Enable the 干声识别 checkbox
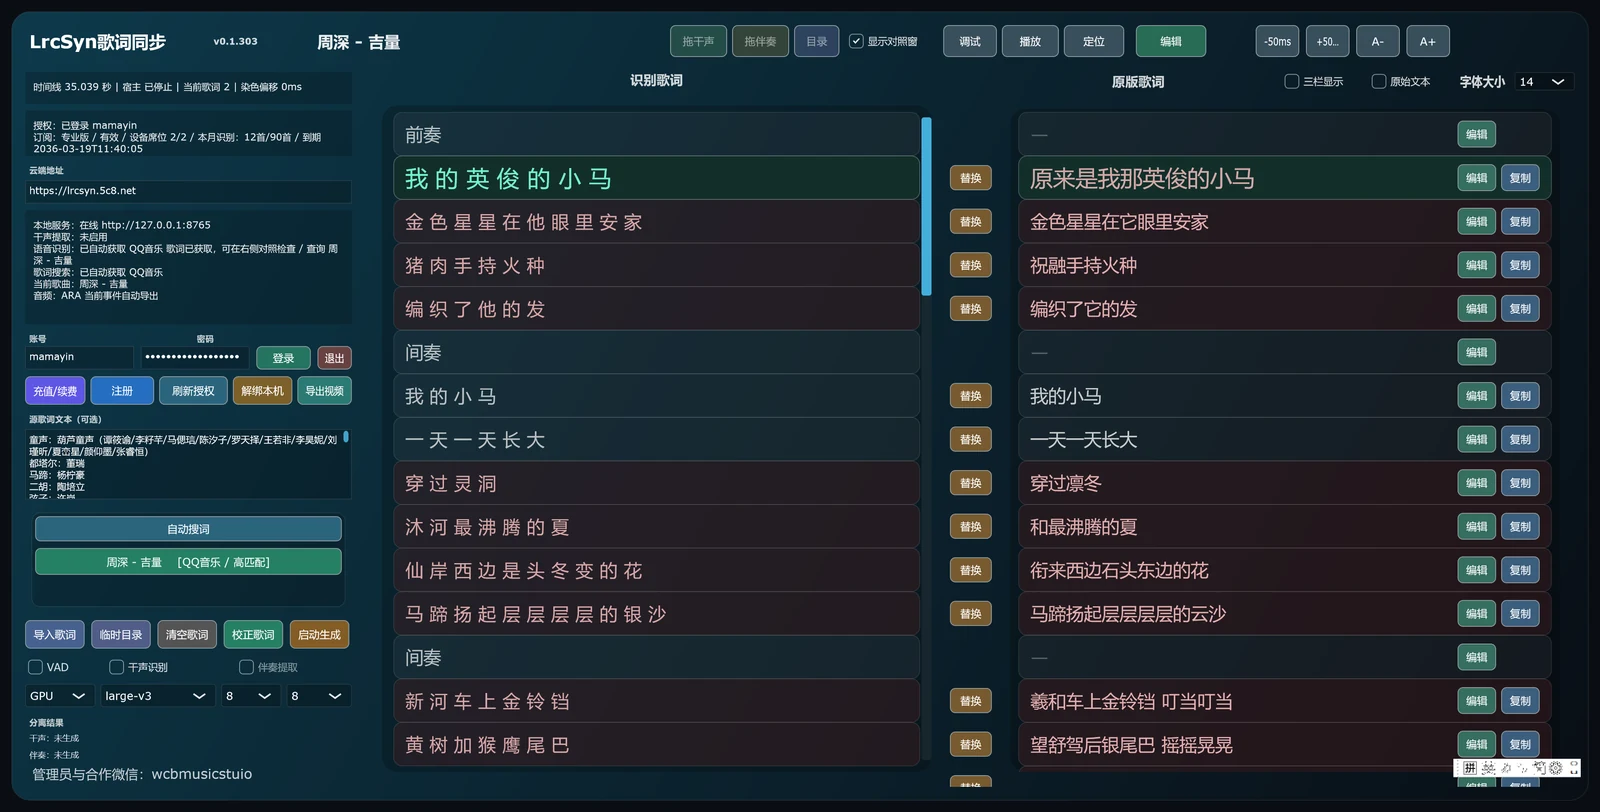This screenshot has width=1600, height=812. tap(116, 667)
